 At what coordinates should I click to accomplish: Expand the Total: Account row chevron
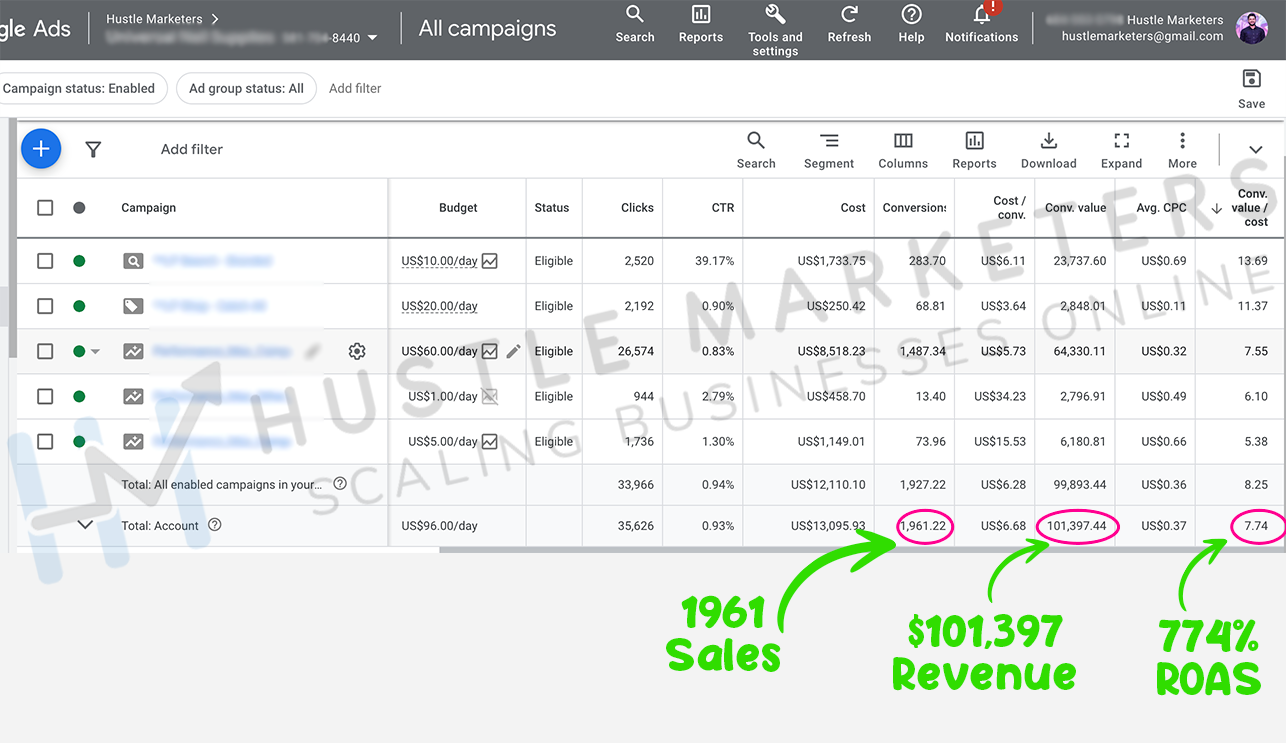[85, 525]
